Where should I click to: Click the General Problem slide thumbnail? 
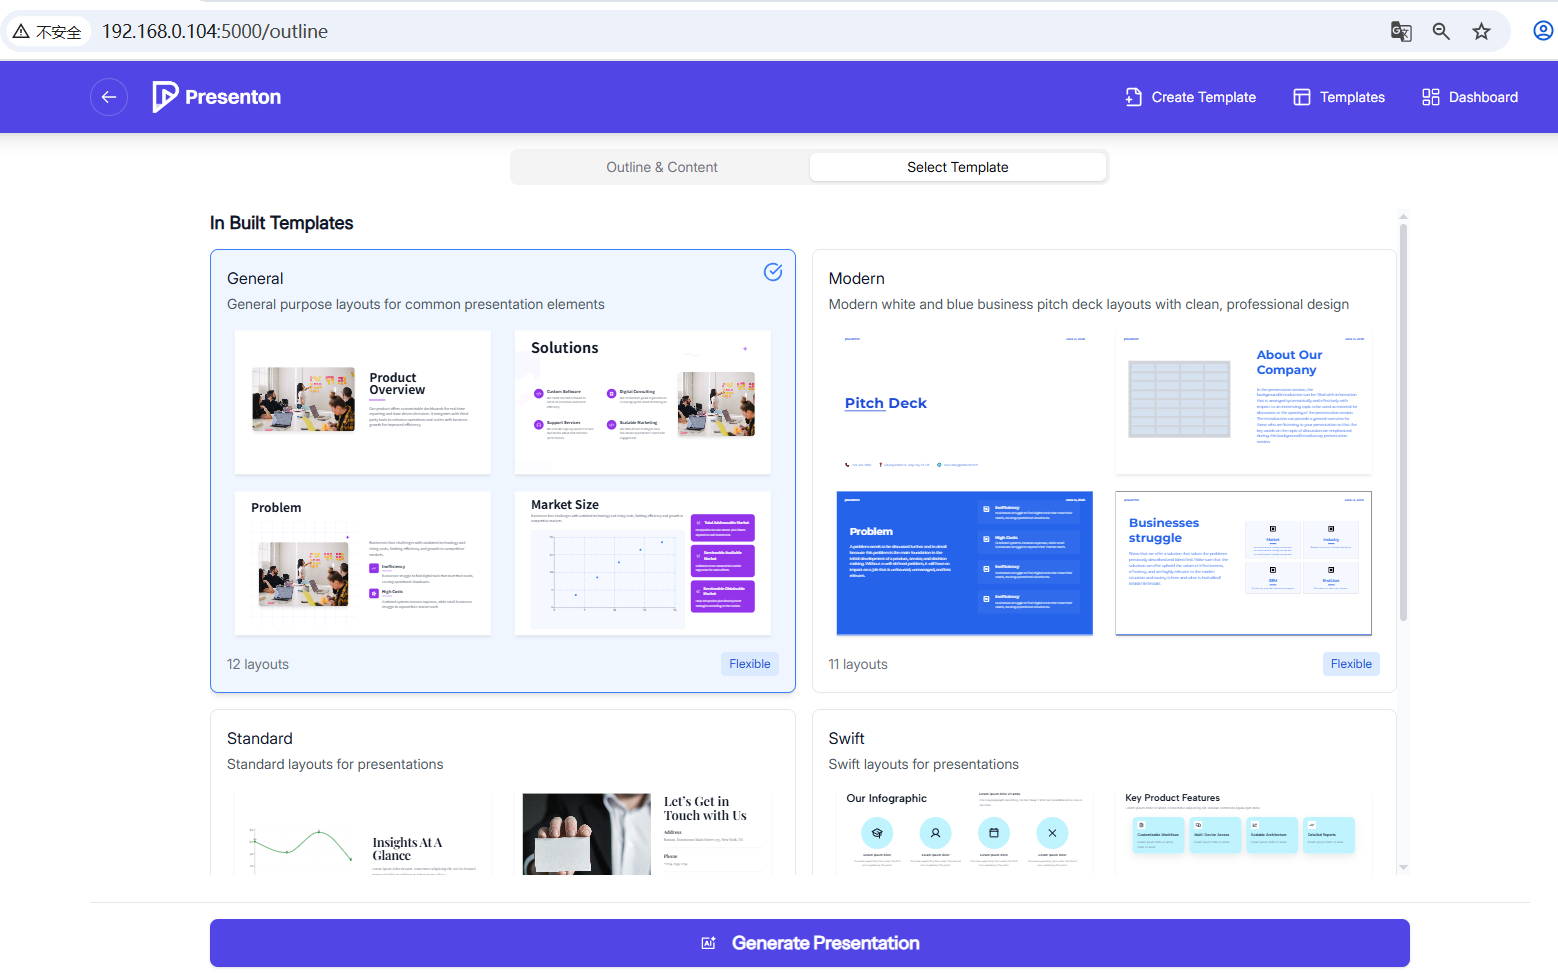point(363,563)
